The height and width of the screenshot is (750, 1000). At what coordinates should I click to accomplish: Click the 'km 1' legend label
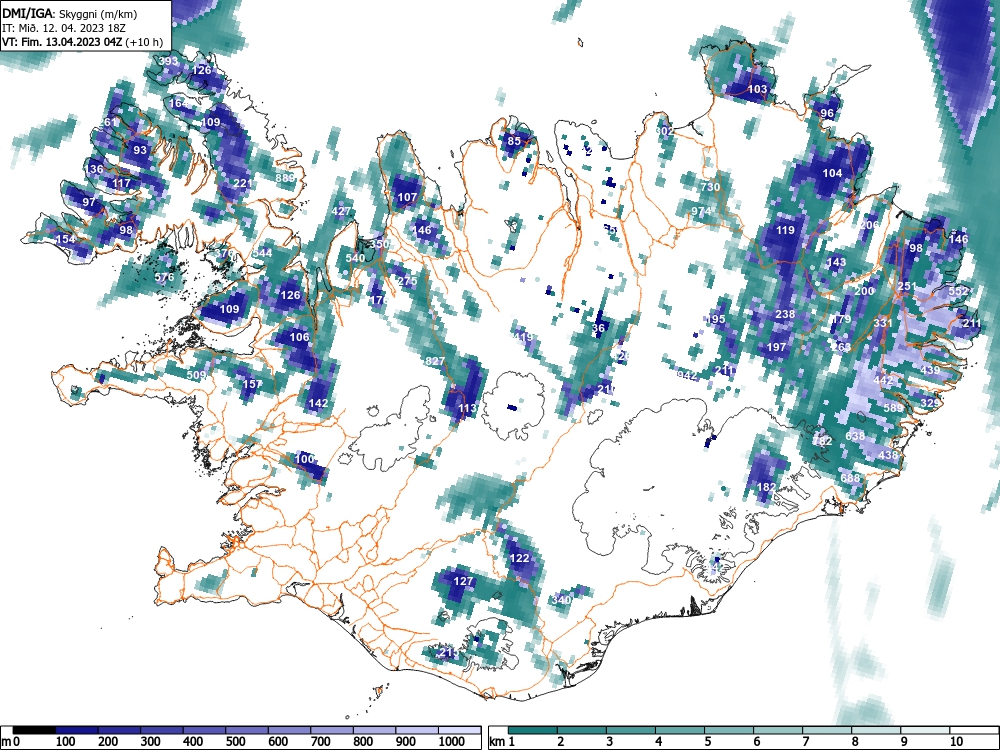503,742
